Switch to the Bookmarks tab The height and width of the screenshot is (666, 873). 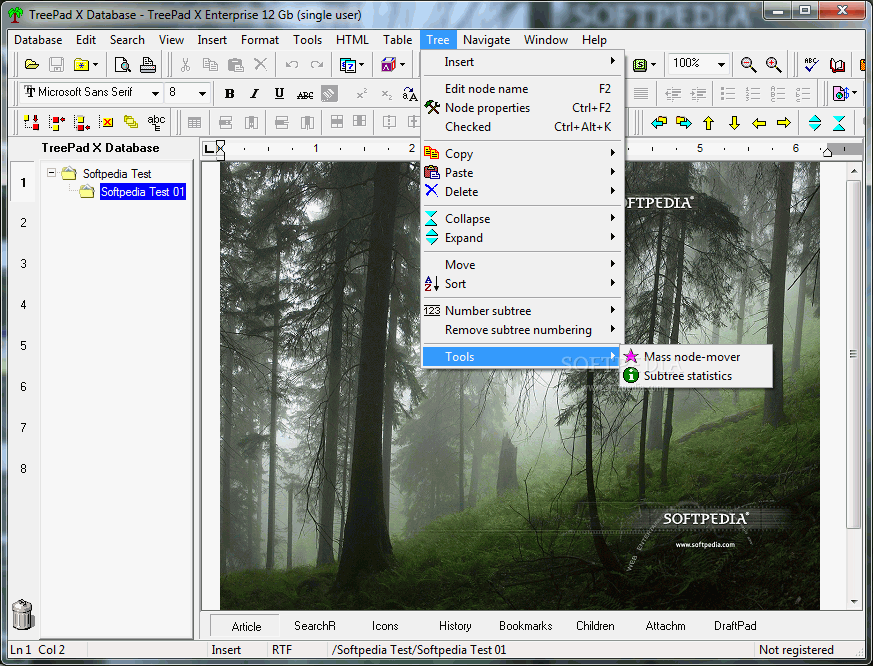click(525, 626)
